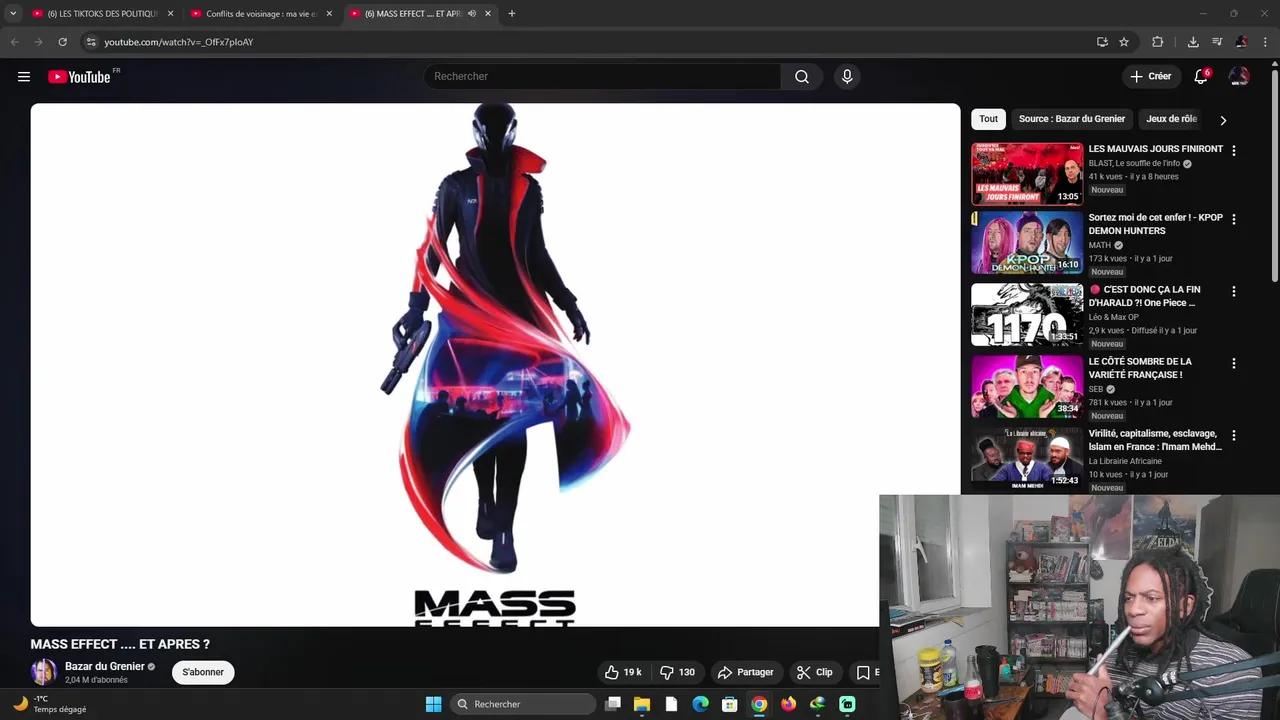This screenshot has width=1280, height=720.
Task: Submit search with the magnifier button
Action: click(x=802, y=77)
